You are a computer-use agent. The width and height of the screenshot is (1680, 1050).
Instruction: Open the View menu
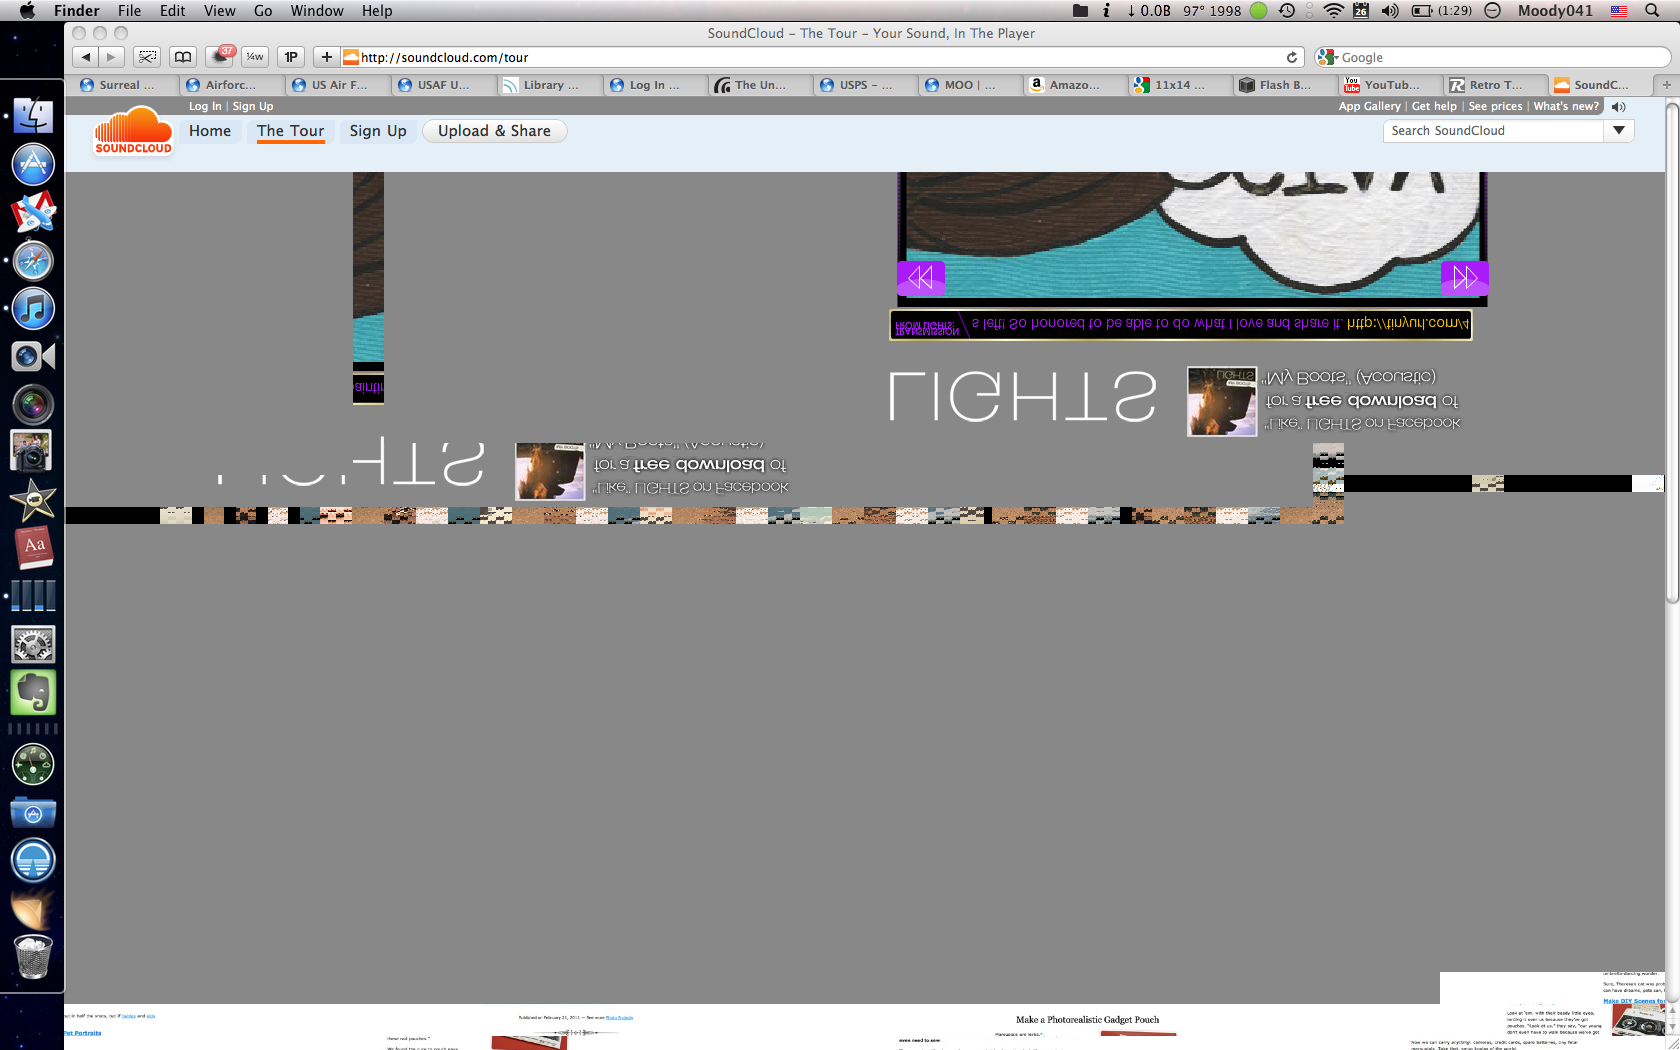[x=219, y=10]
